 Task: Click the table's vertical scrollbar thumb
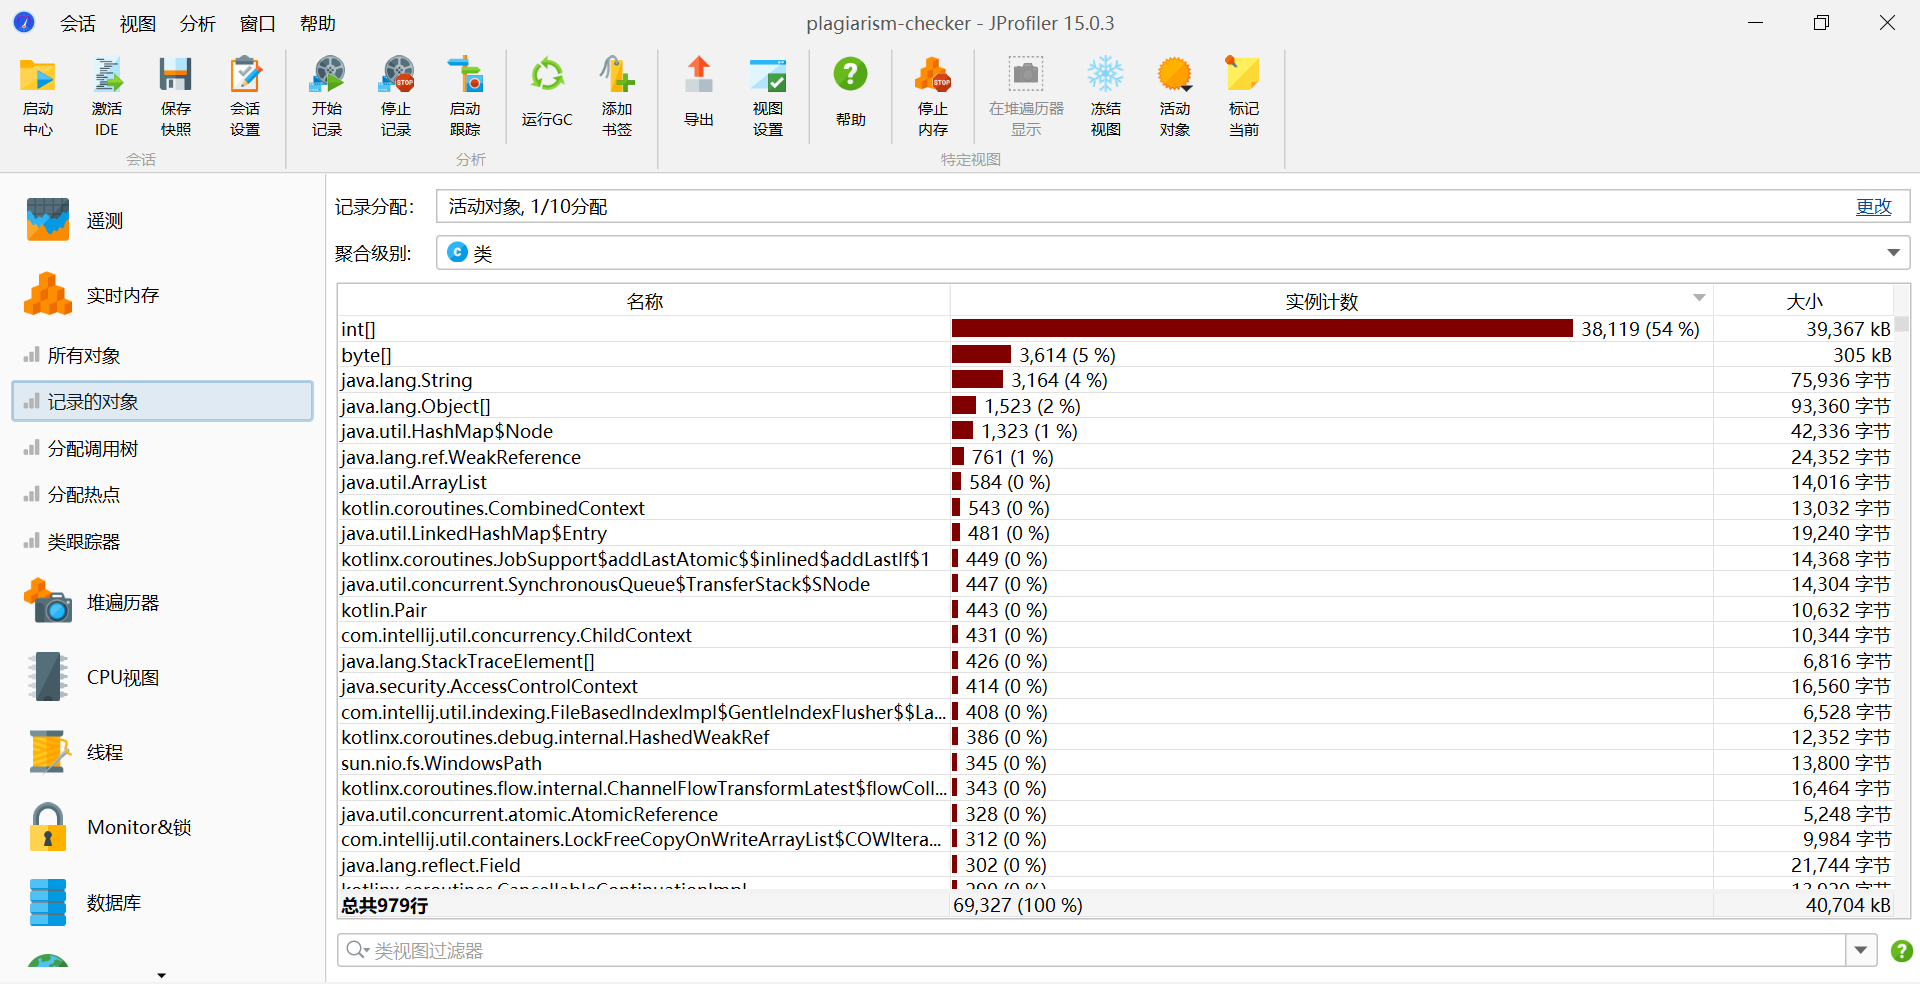(1902, 323)
